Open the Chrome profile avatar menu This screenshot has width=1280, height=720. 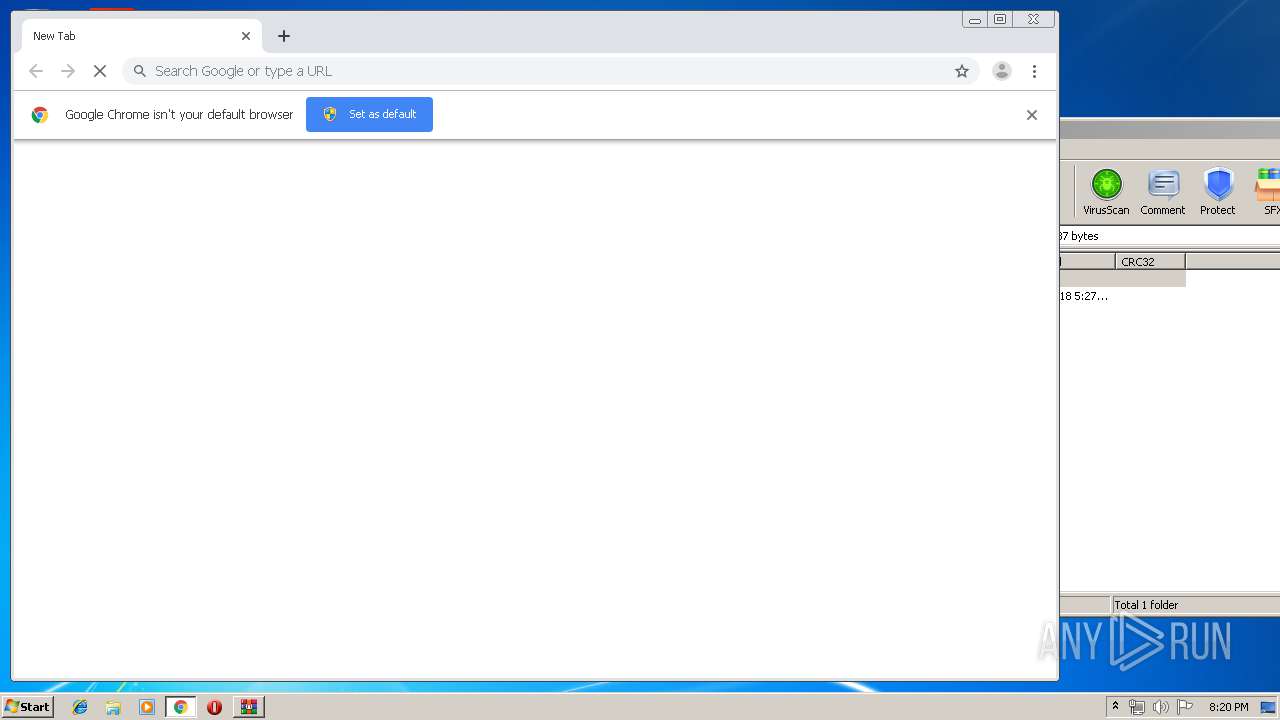tap(1001, 71)
